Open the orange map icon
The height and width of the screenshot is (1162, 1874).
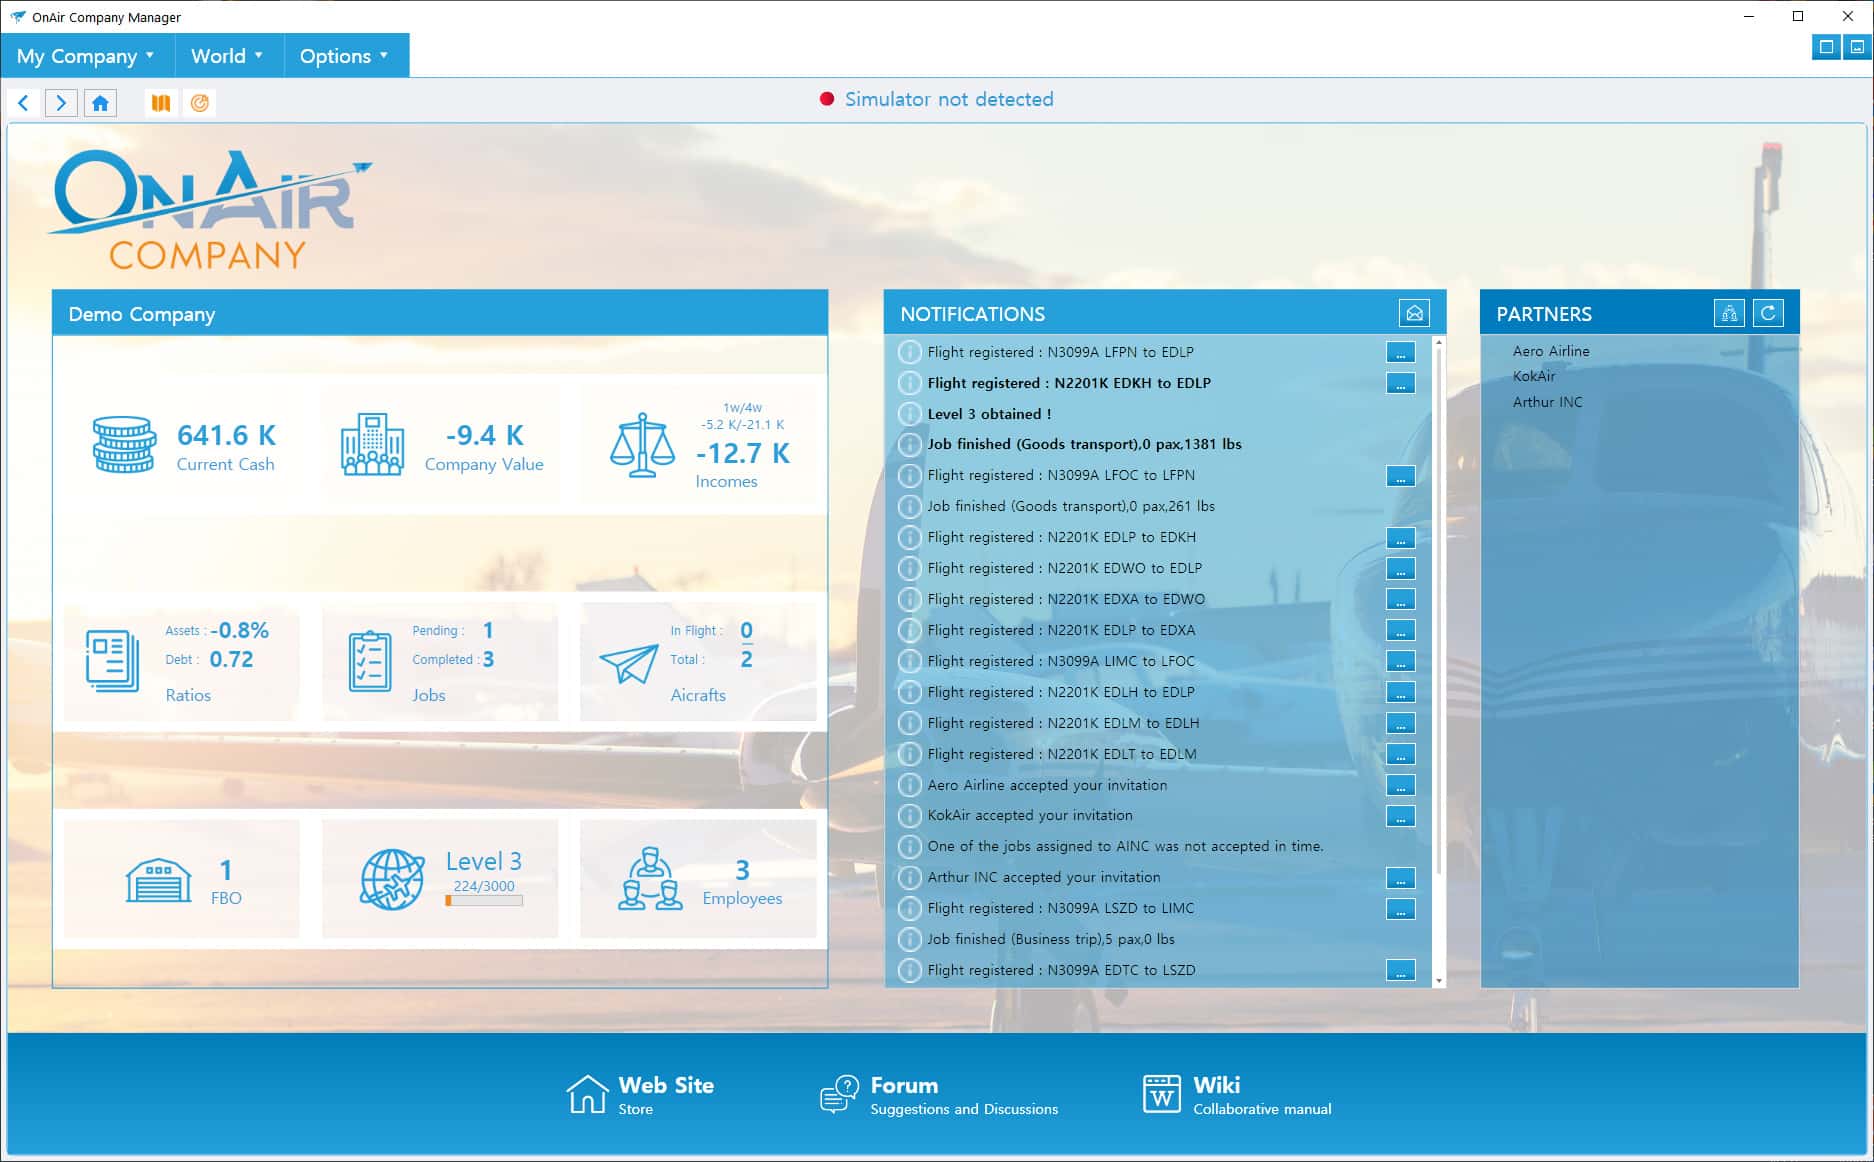(x=160, y=103)
